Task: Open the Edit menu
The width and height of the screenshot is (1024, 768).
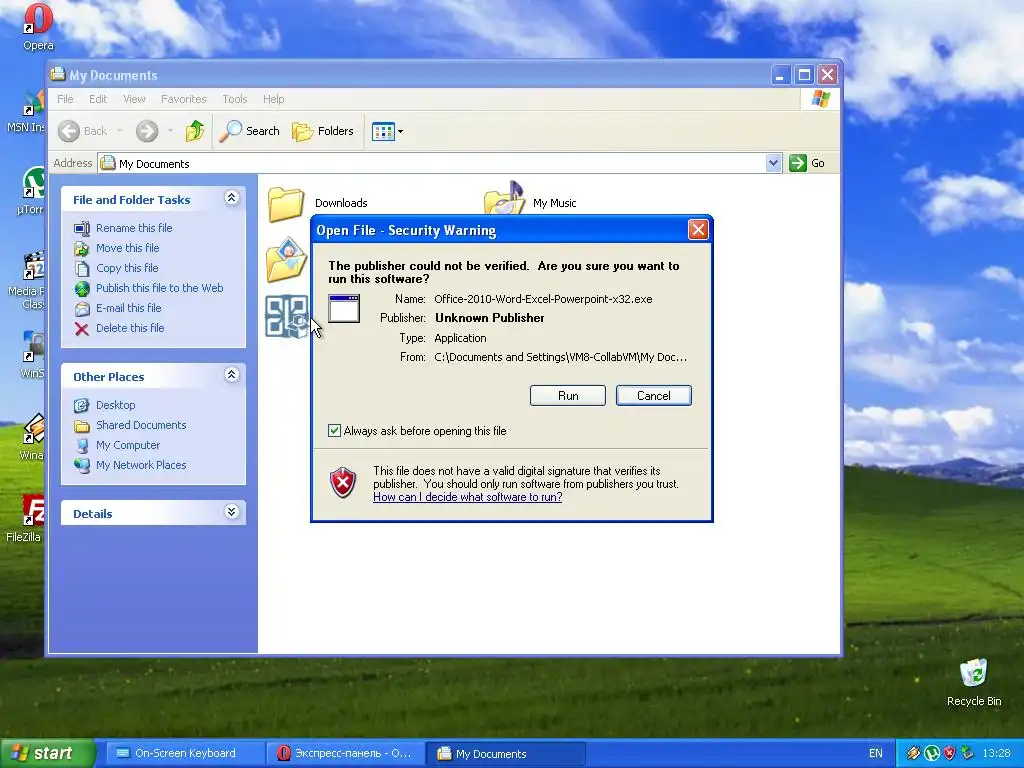Action: pyautogui.click(x=98, y=99)
